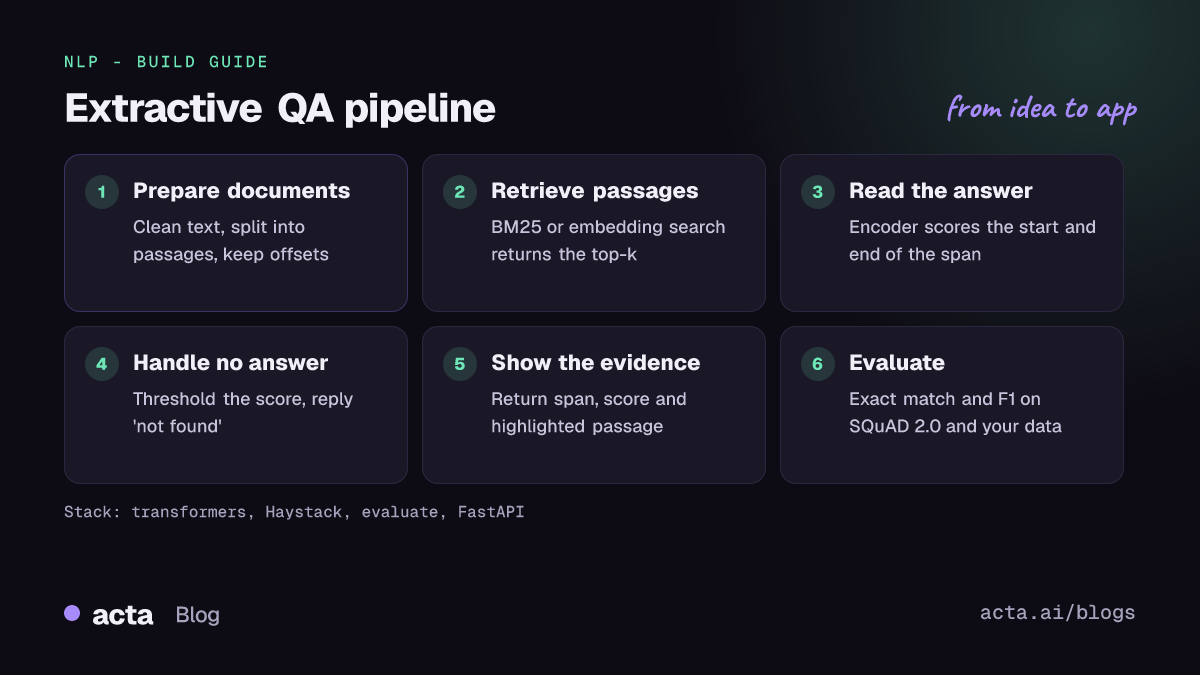Click 'BM25 or embedding search' description

608,241
